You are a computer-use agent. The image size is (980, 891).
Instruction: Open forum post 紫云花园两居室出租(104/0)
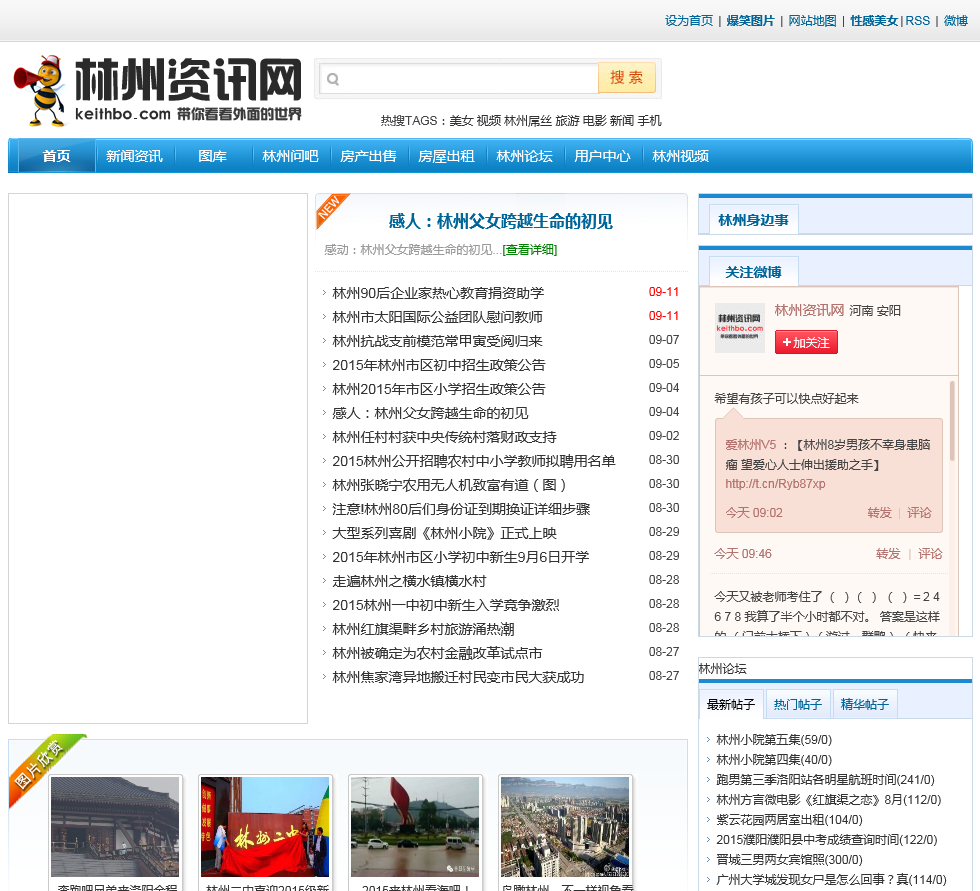click(789, 820)
